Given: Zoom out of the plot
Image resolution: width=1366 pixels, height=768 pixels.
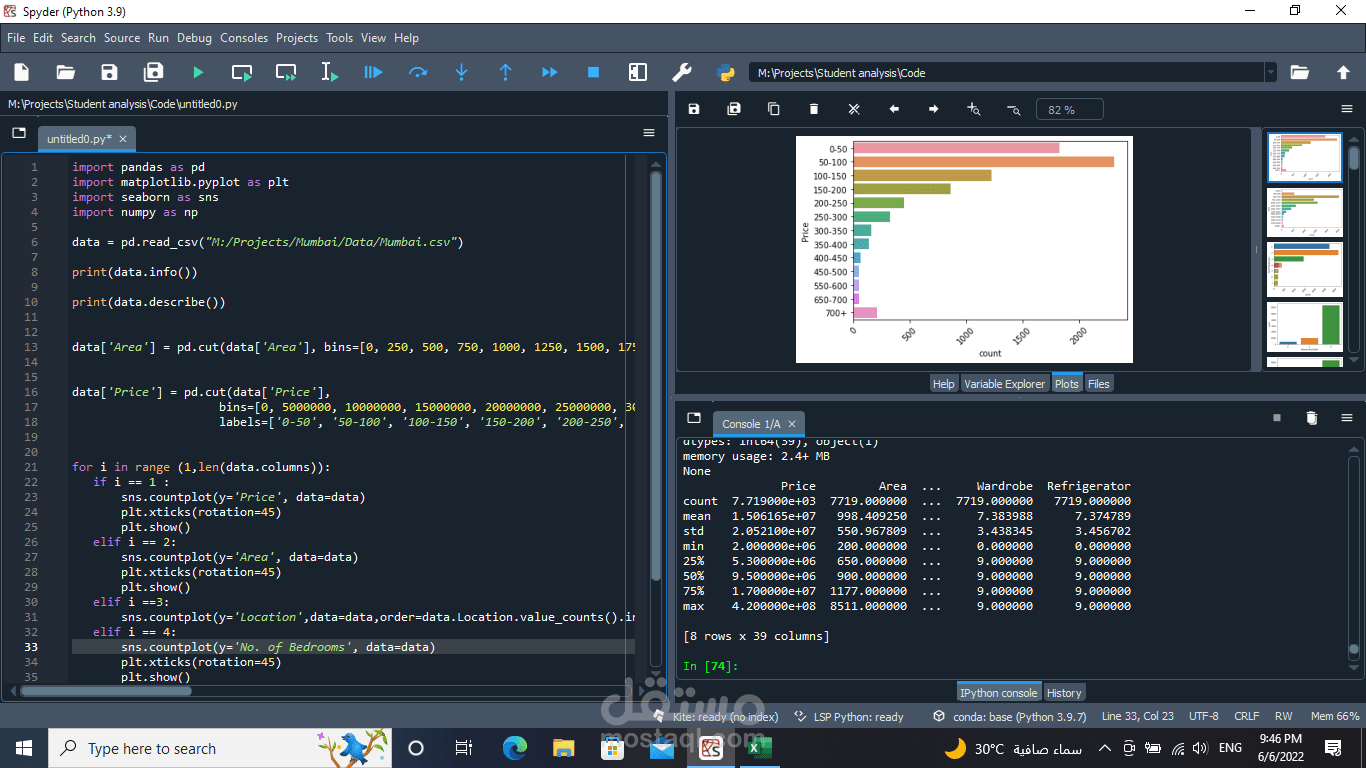Looking at the screenshot, I should point(1014,109).
